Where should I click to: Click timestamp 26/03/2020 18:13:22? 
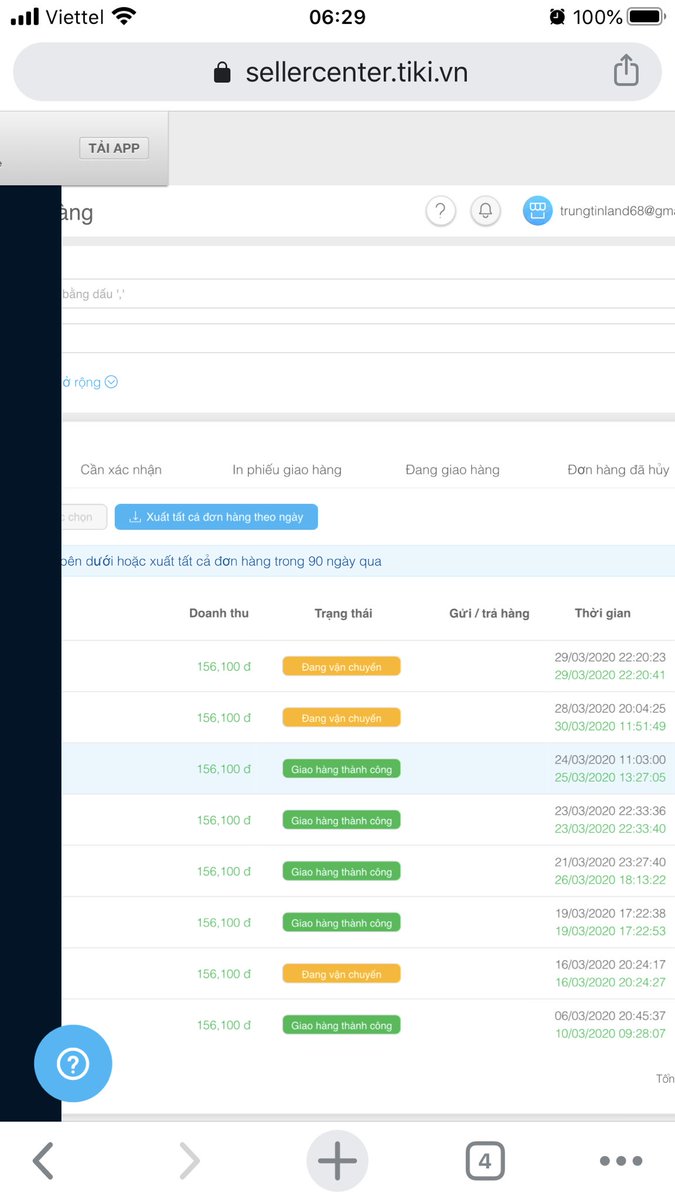610,880
